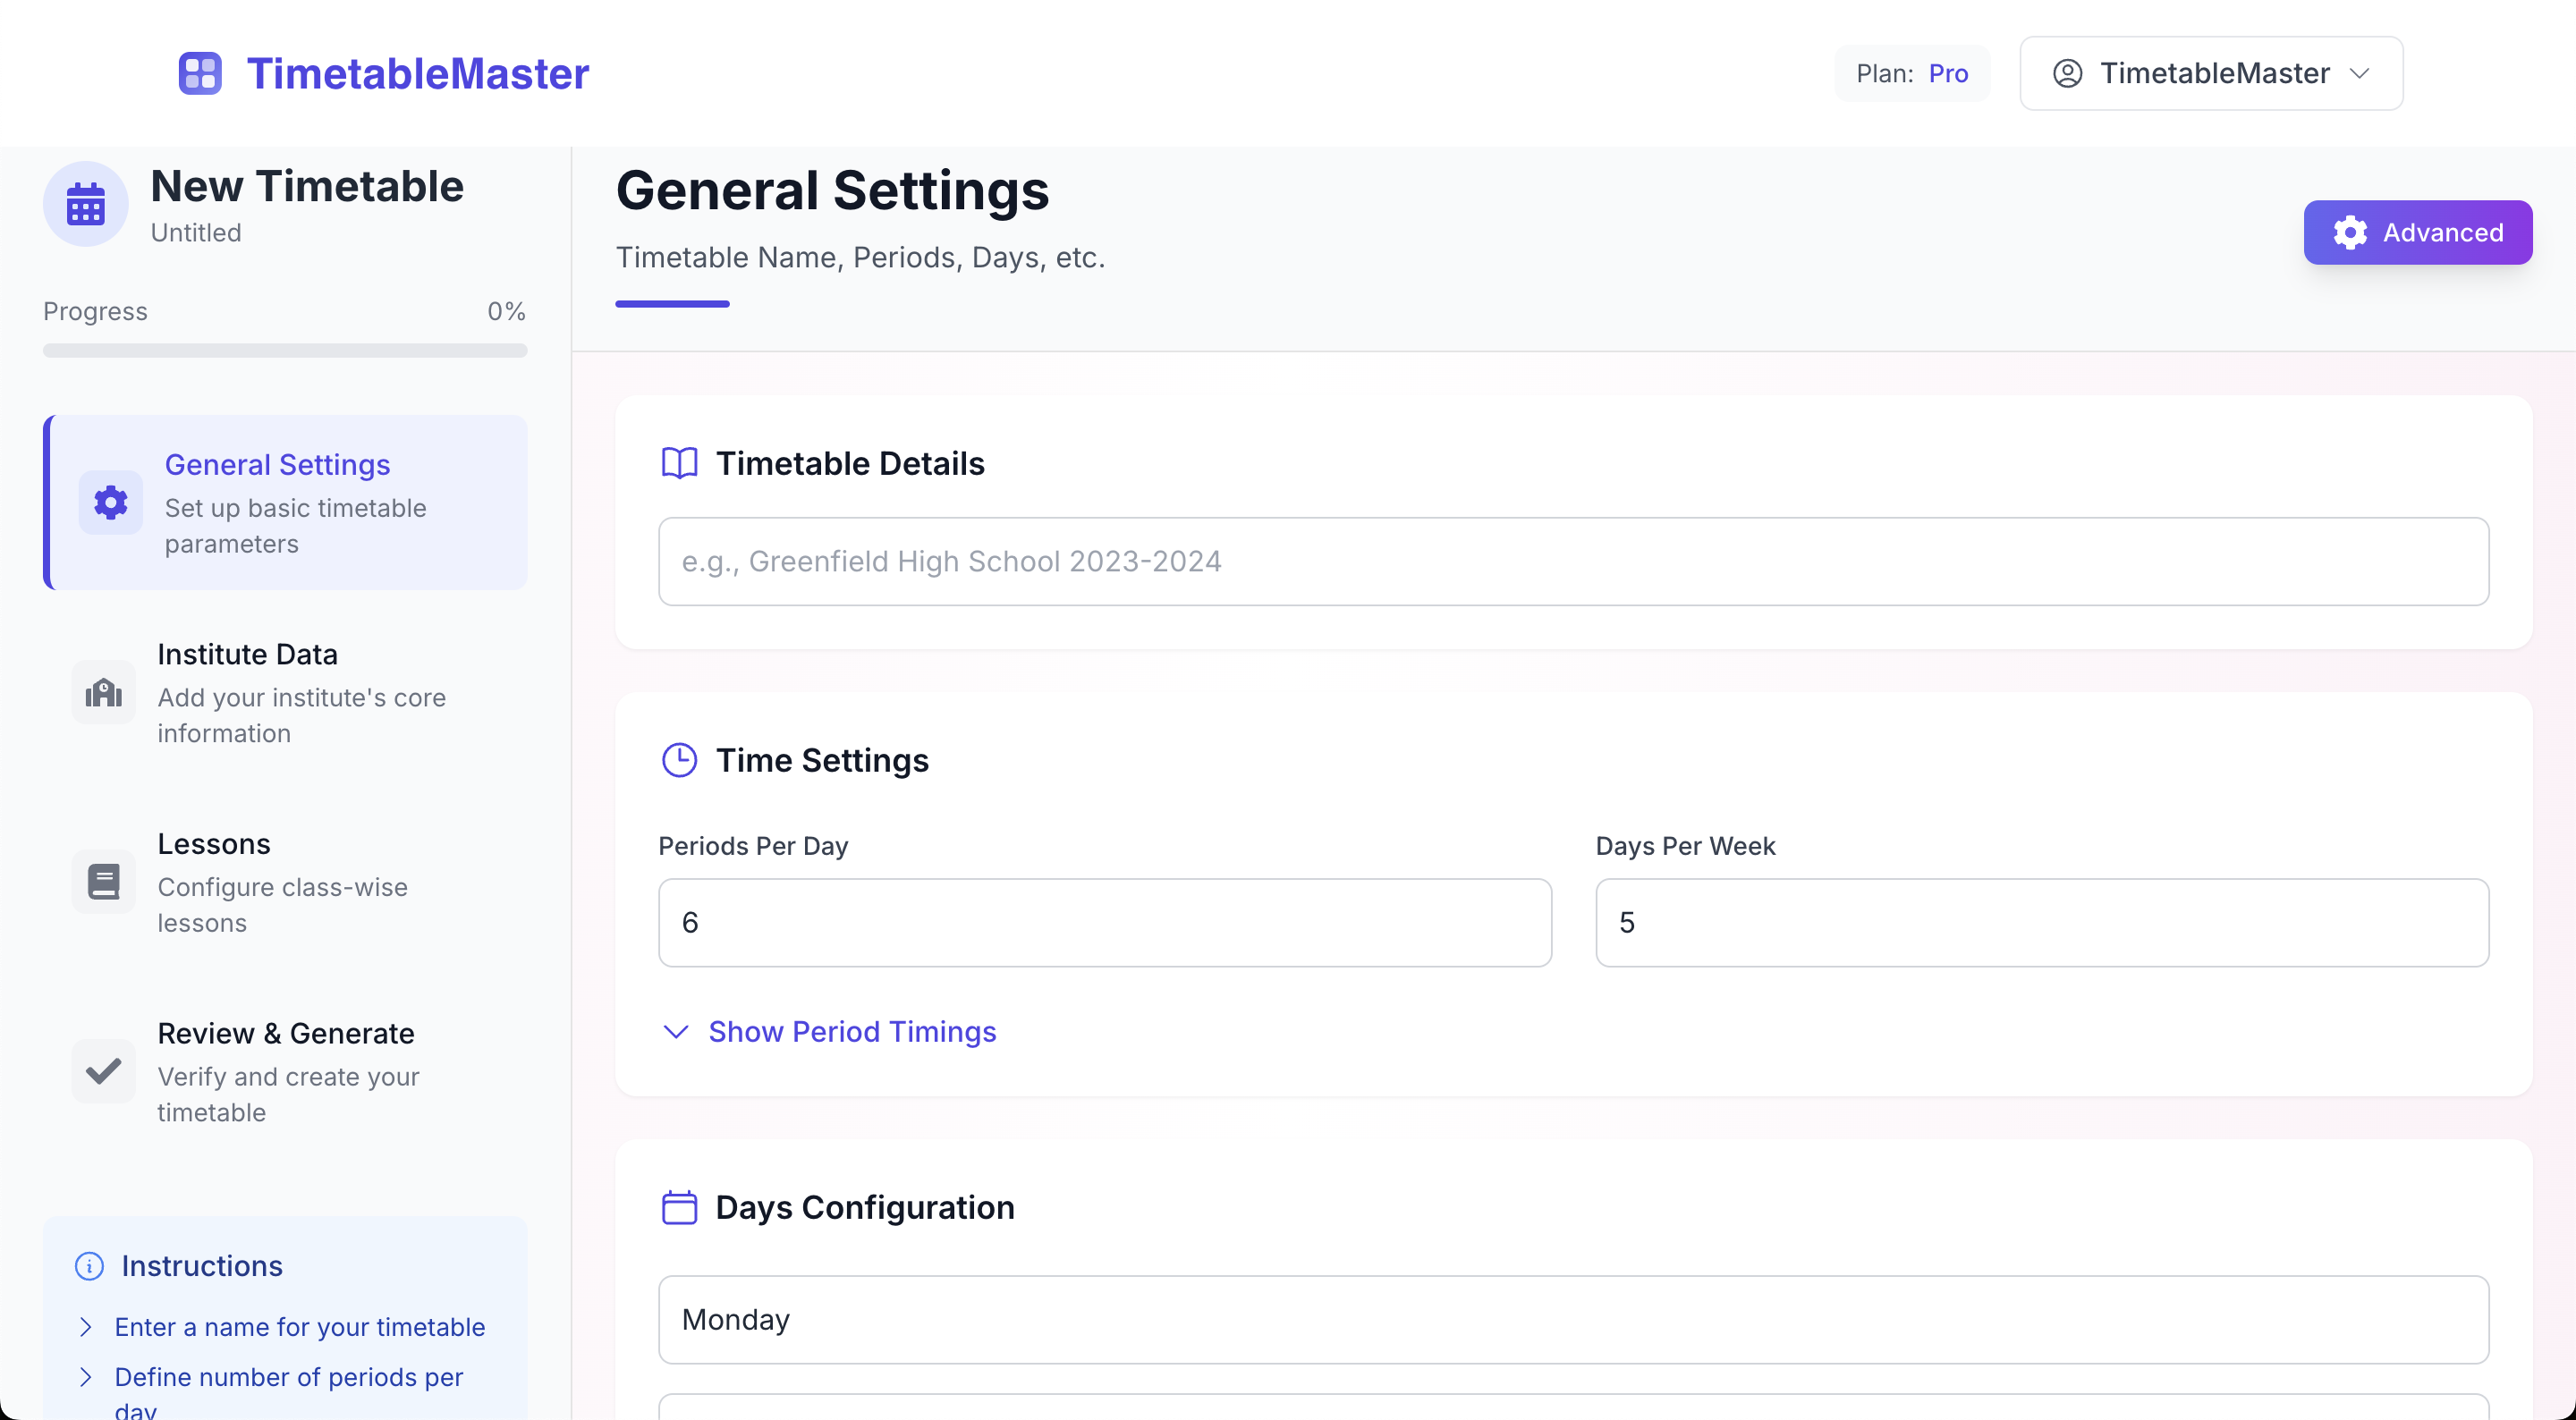Click the open book icon beside Timetable Details
Viewport: 2576px width, 1420px height.
click(x=679, y=463)
